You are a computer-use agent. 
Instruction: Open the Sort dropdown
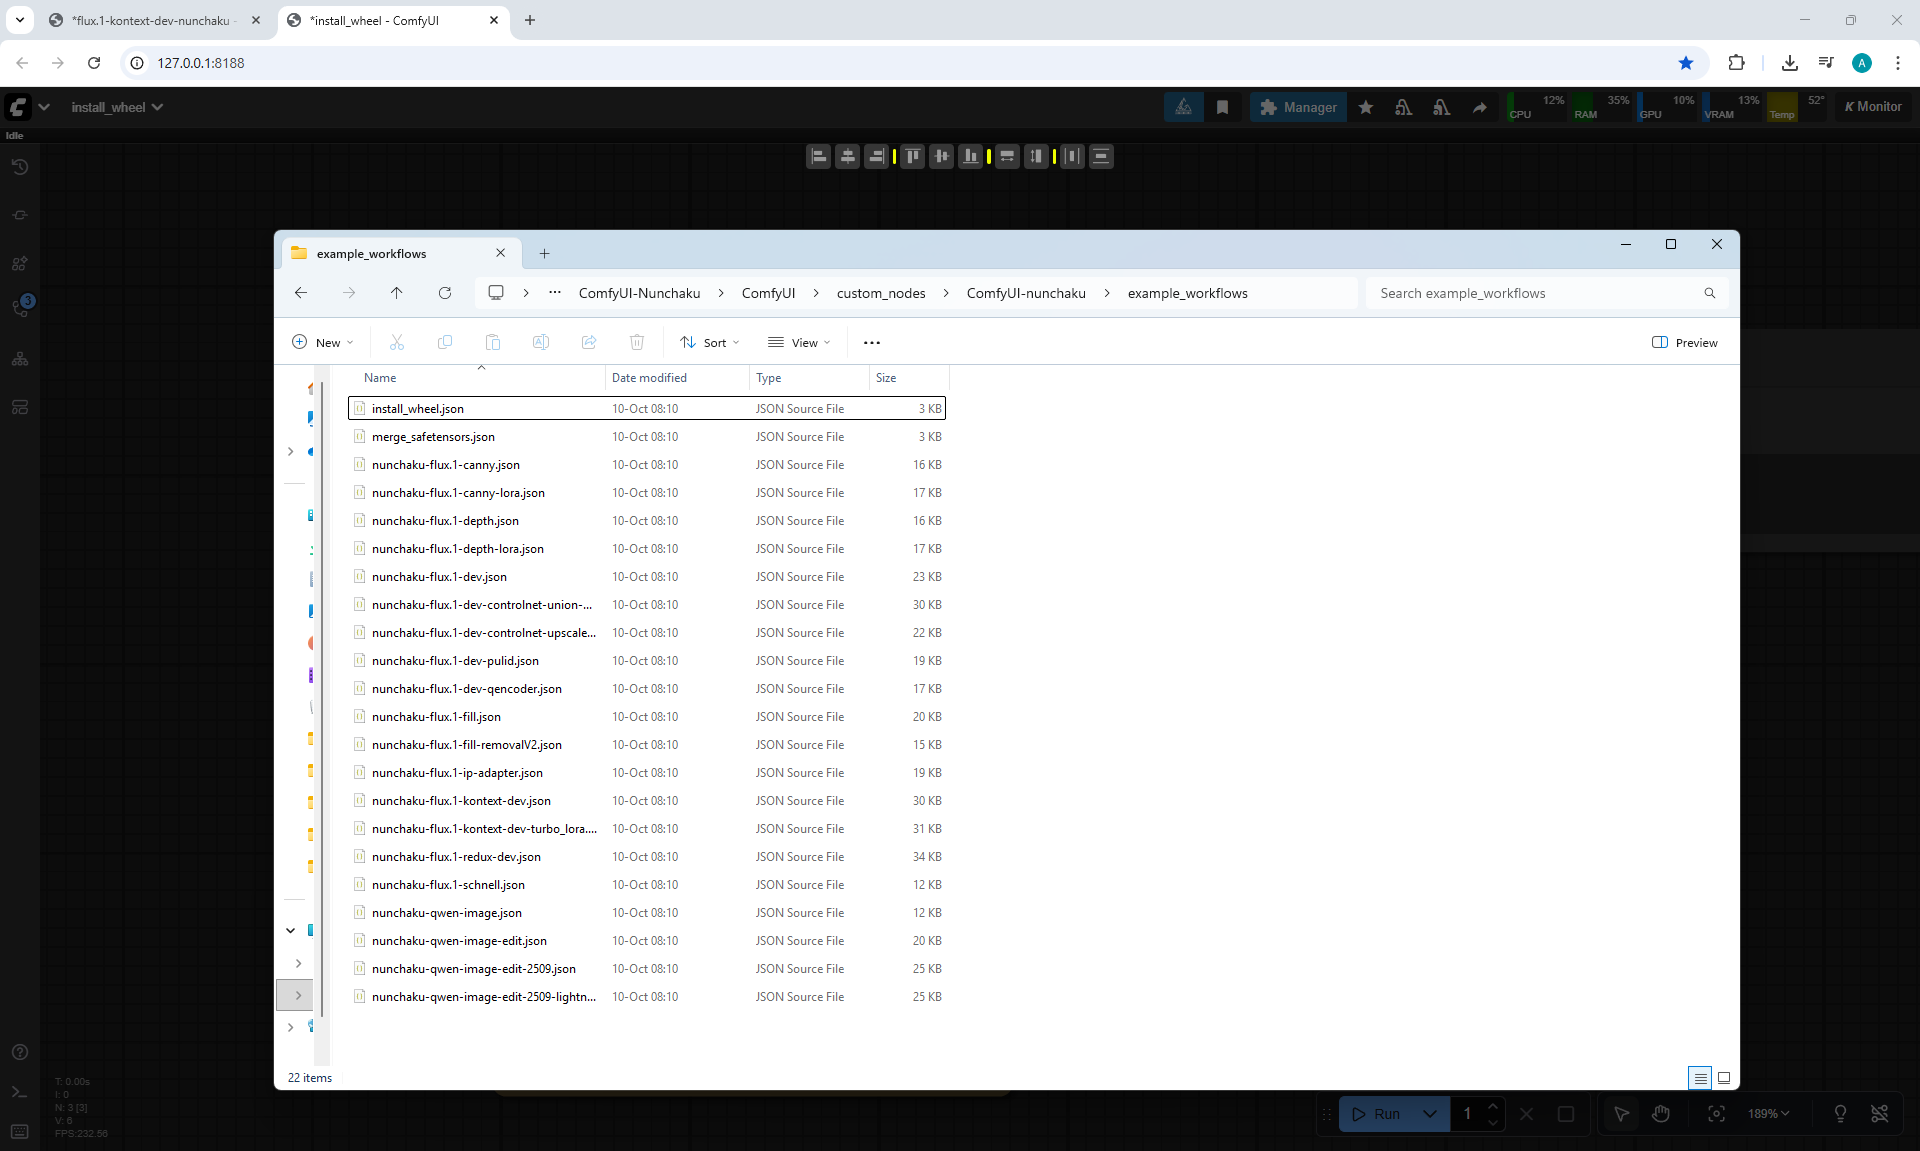[x=710, y=342]
